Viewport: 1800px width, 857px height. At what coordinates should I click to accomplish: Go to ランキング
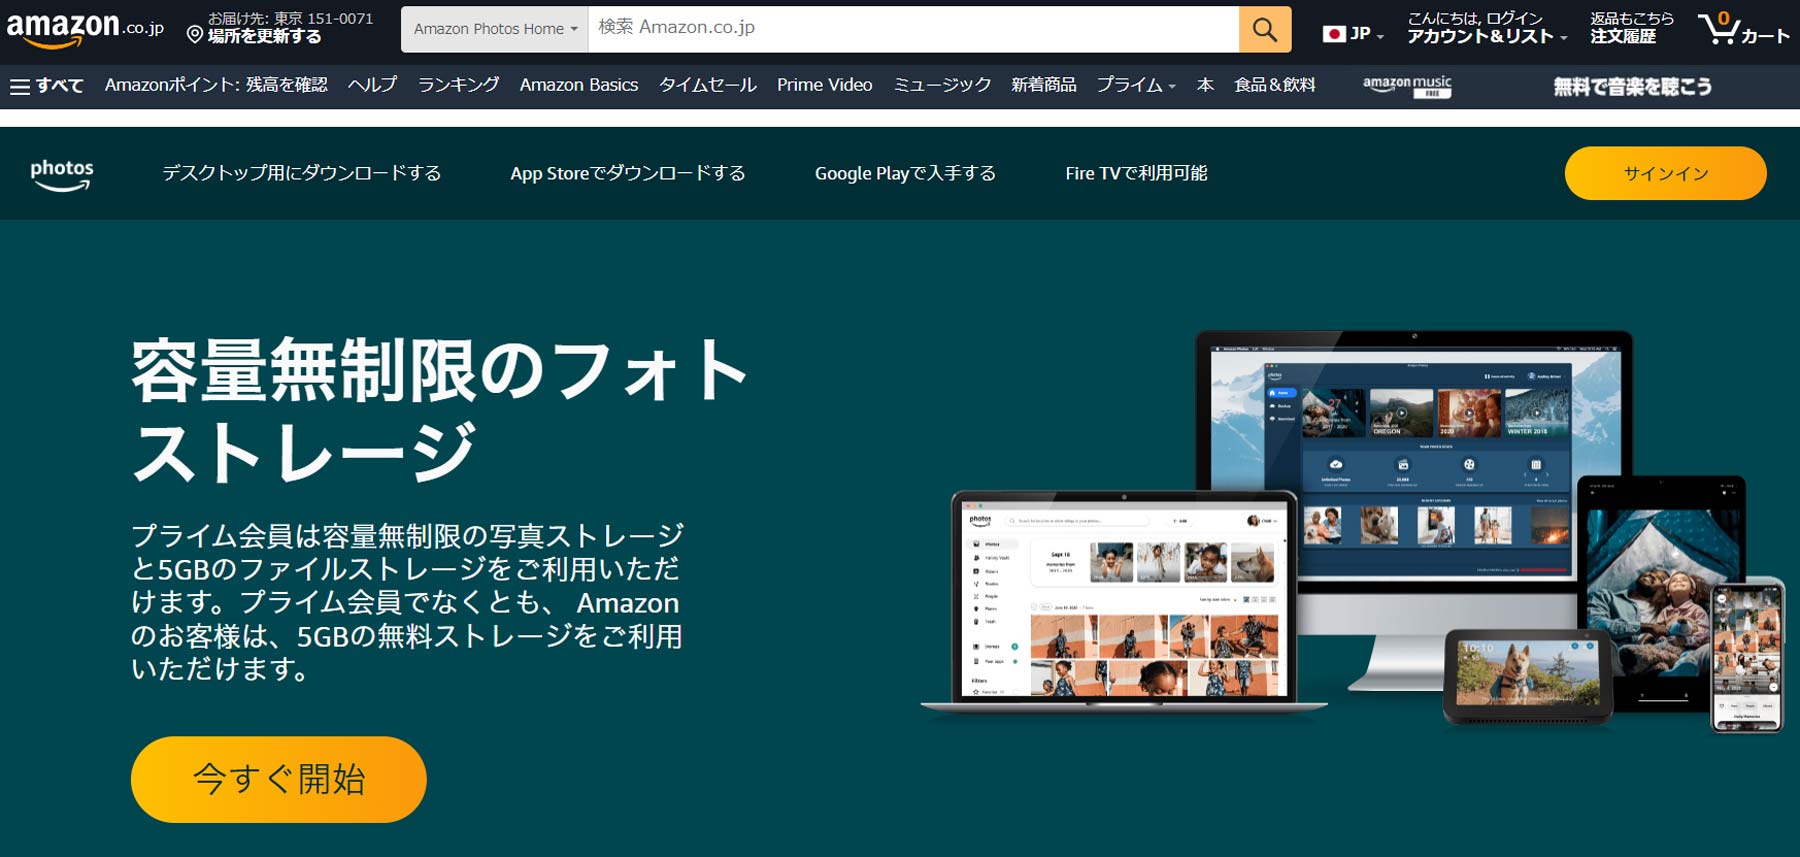click(x=458, y=86)
